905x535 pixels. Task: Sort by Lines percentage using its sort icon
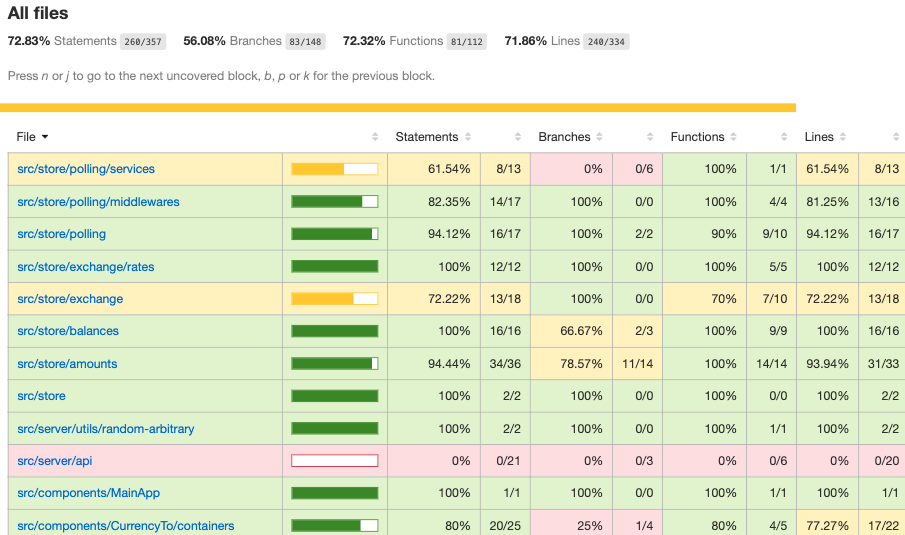click(x=843, y=137)
